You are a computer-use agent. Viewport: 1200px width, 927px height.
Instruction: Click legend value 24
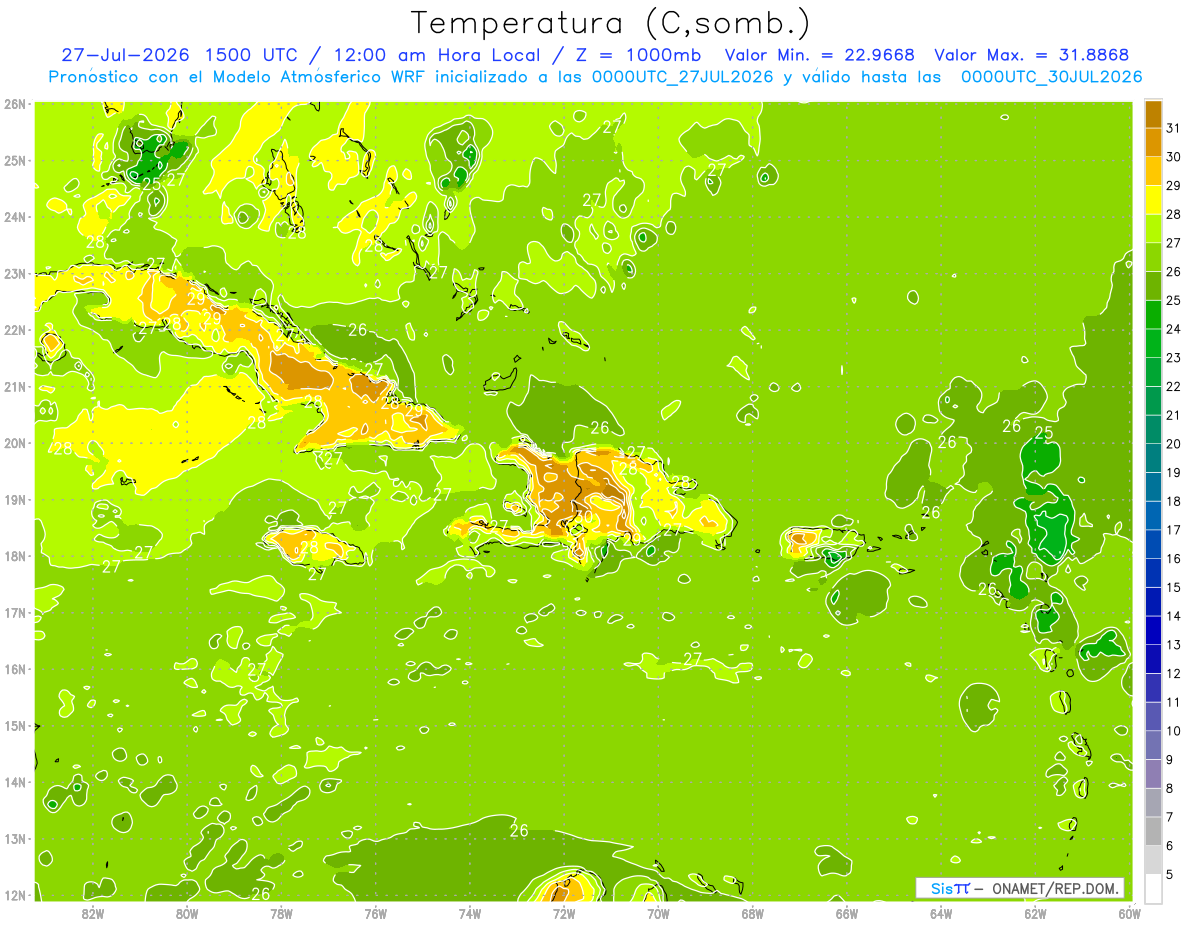1174,329
